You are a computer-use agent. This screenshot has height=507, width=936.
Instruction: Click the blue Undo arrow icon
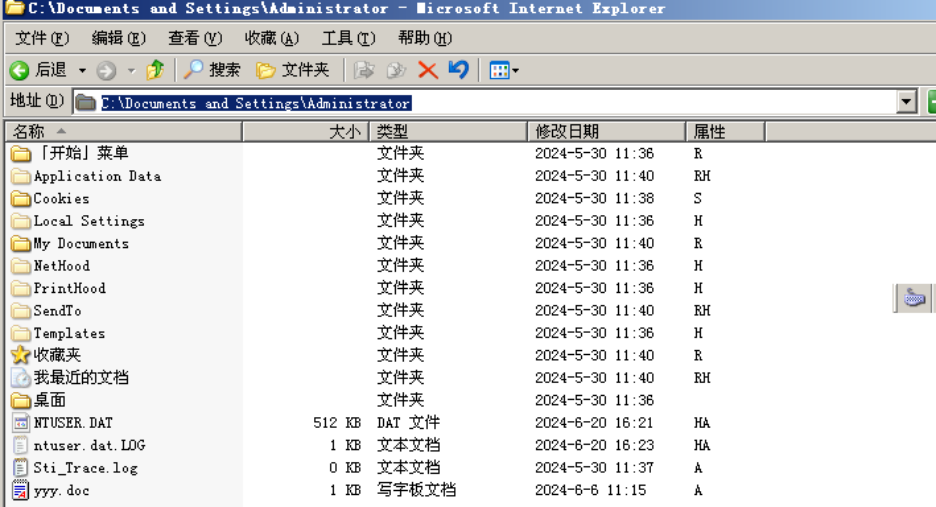tap(458, 69)
